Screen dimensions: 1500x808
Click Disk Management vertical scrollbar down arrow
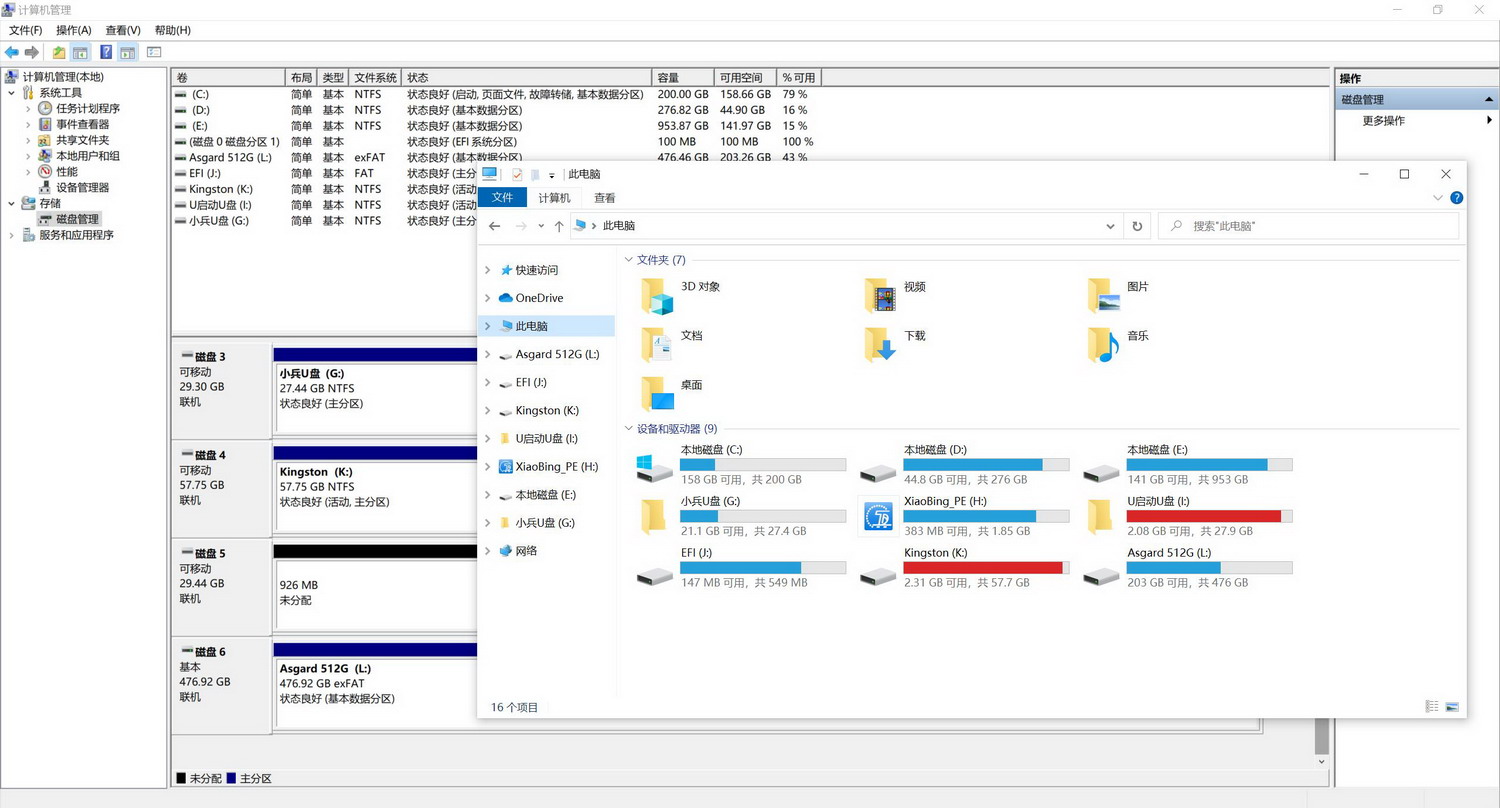[1322, 761]
